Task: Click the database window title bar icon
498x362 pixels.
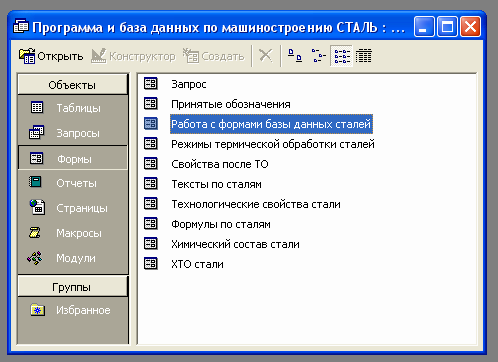Action: tap(21, 26)
